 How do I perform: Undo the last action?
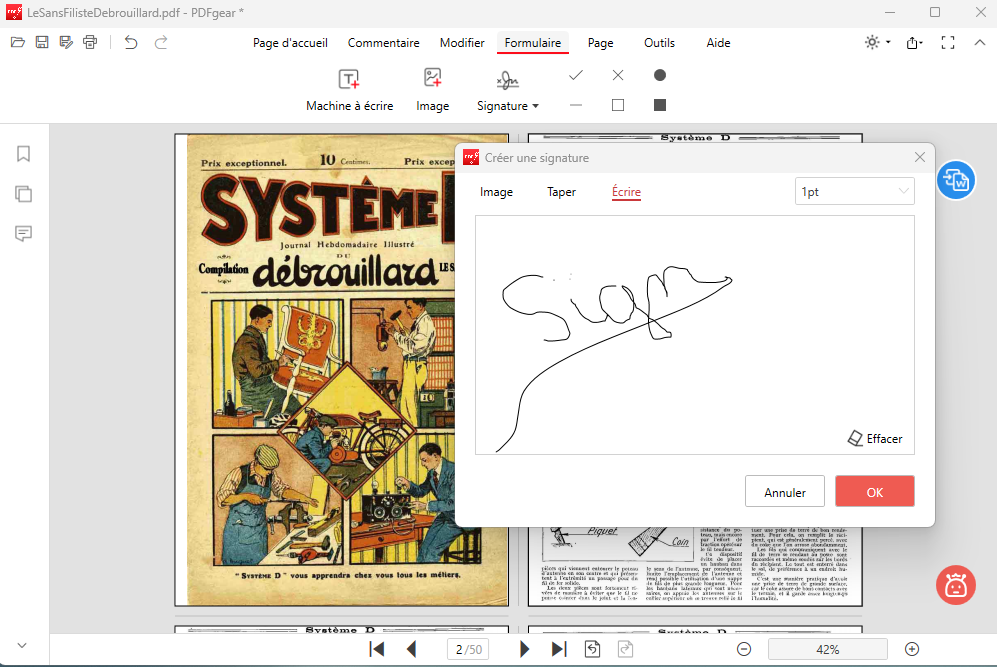click(x=131, y=43)
